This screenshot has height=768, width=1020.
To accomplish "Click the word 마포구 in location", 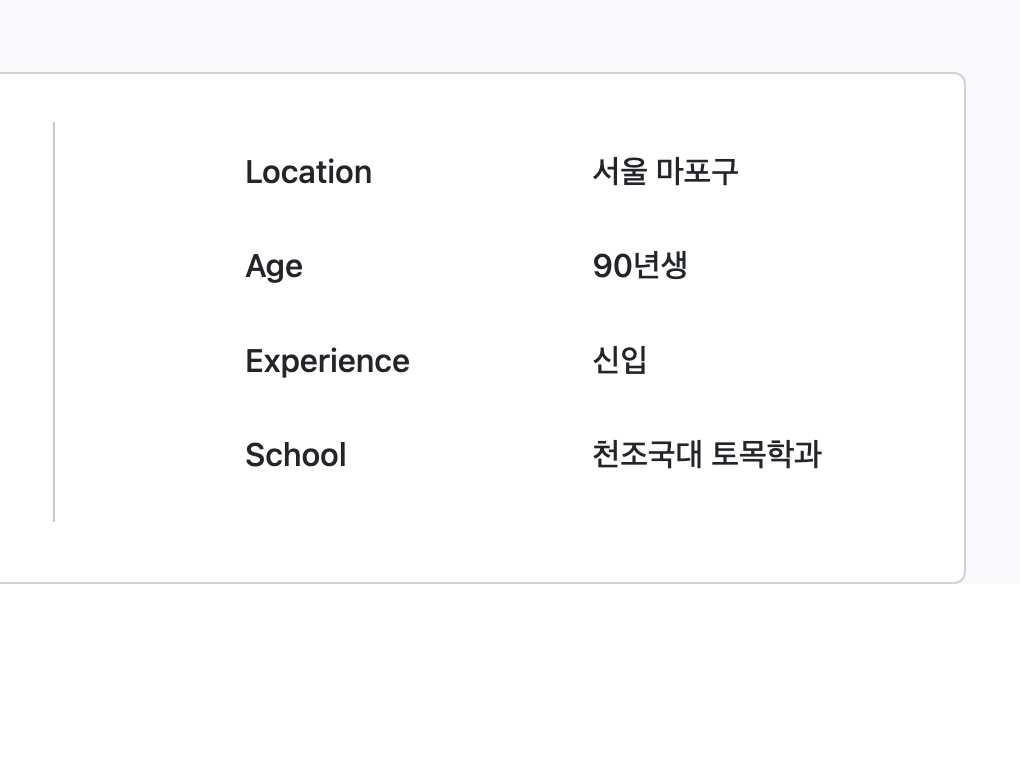I will tap(697, 172).
